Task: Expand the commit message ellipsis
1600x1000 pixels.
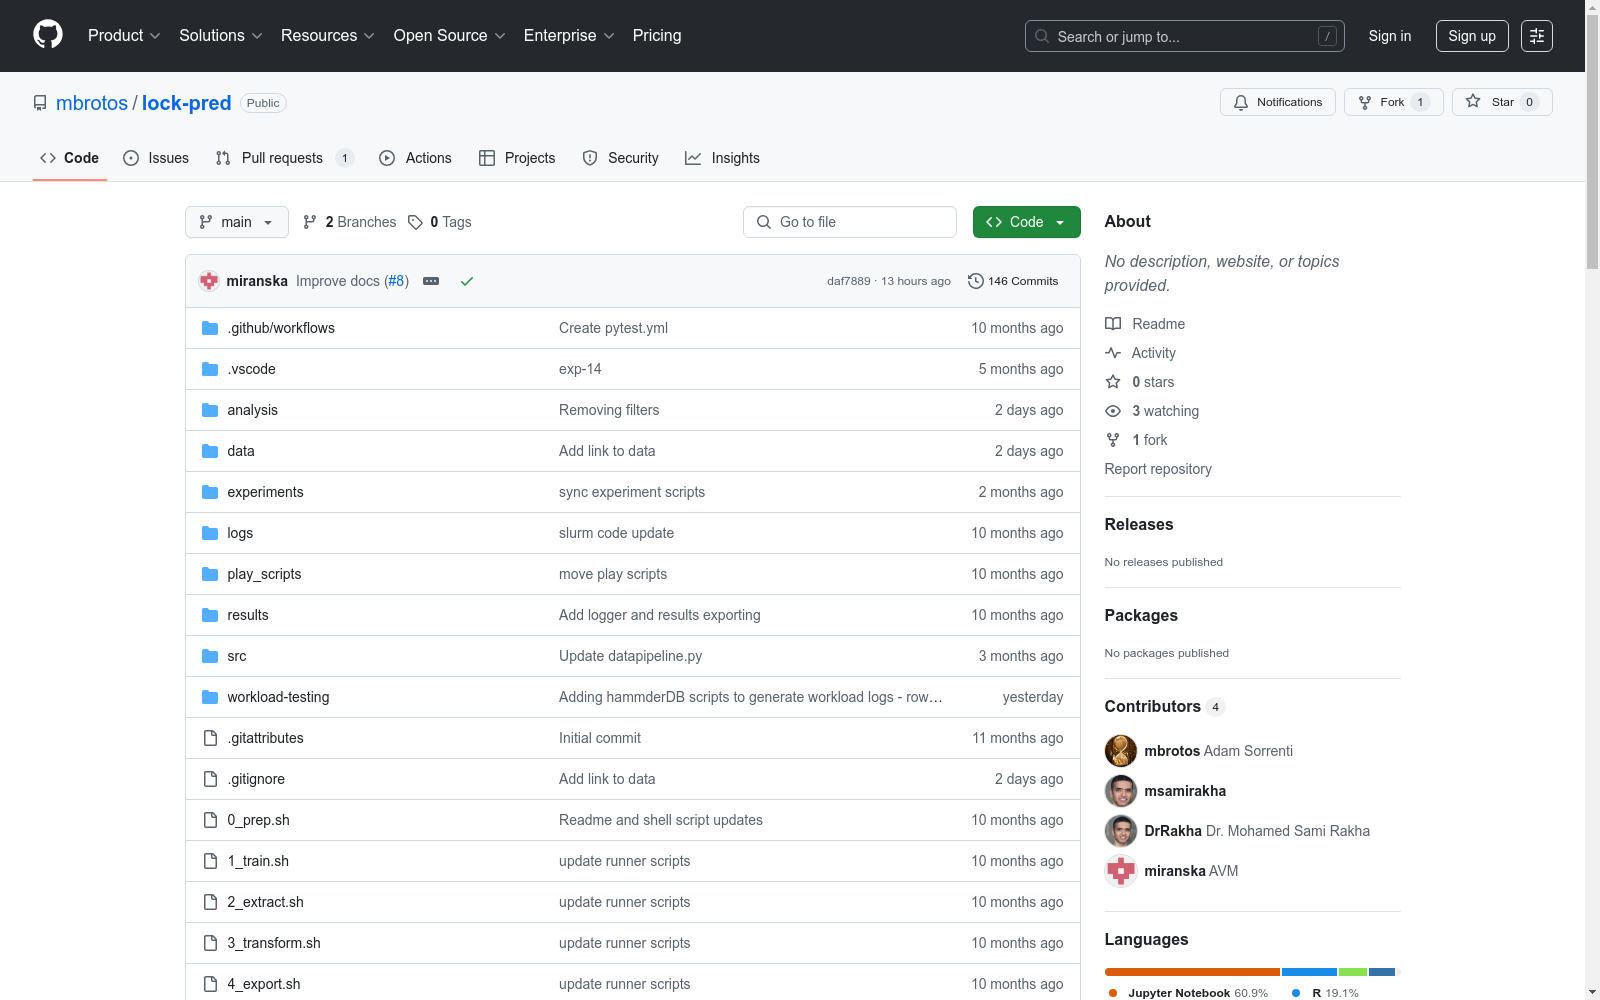Action: click(x=431, y=281)
